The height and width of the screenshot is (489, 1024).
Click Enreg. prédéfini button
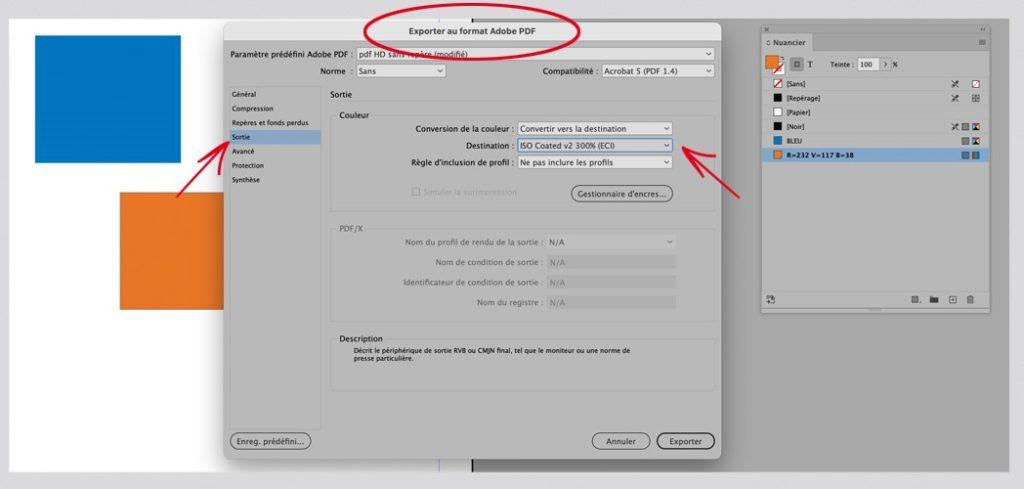click(x=270, y=441)
